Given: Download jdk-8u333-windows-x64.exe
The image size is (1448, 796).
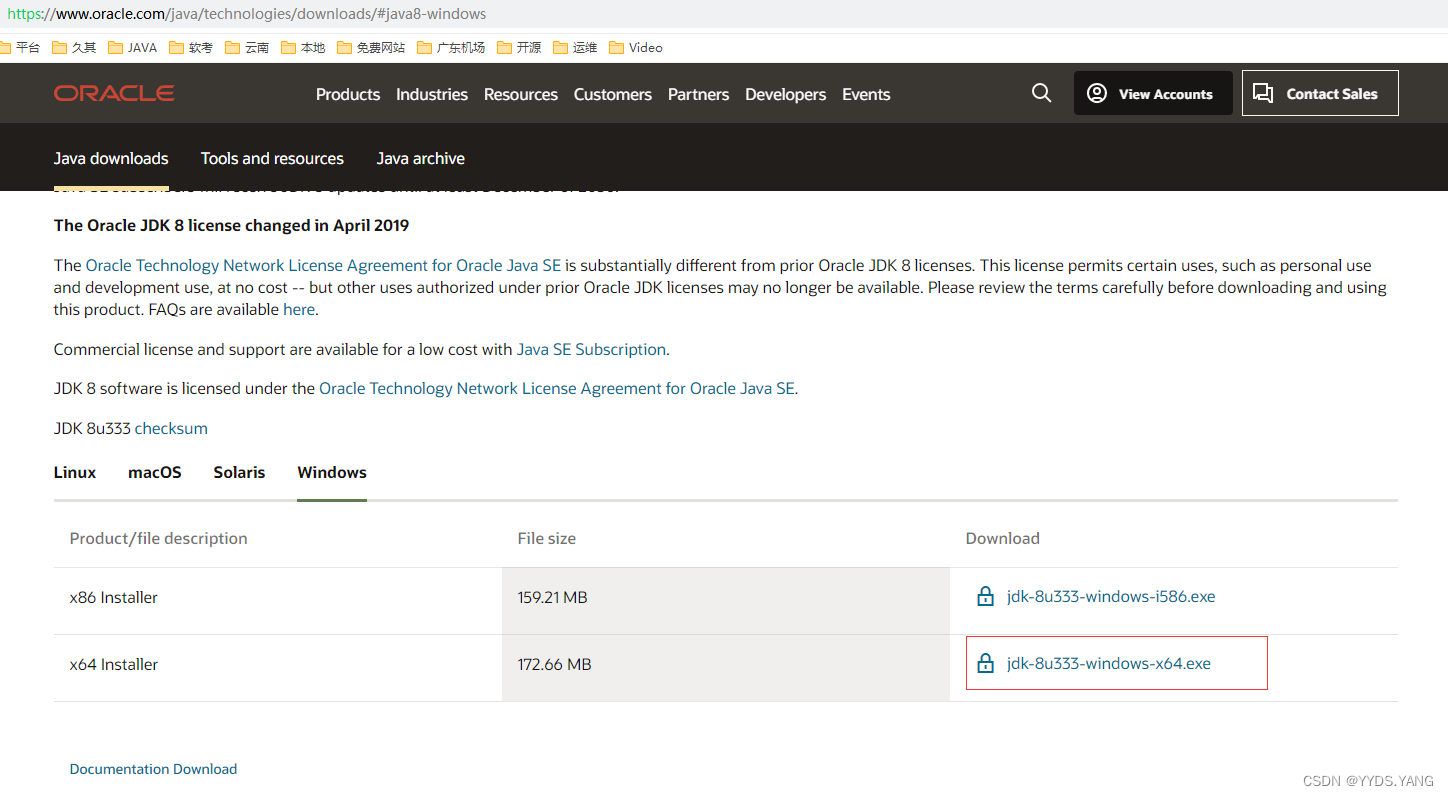Looking at the screenshot, I should (x=1109, y=663).
